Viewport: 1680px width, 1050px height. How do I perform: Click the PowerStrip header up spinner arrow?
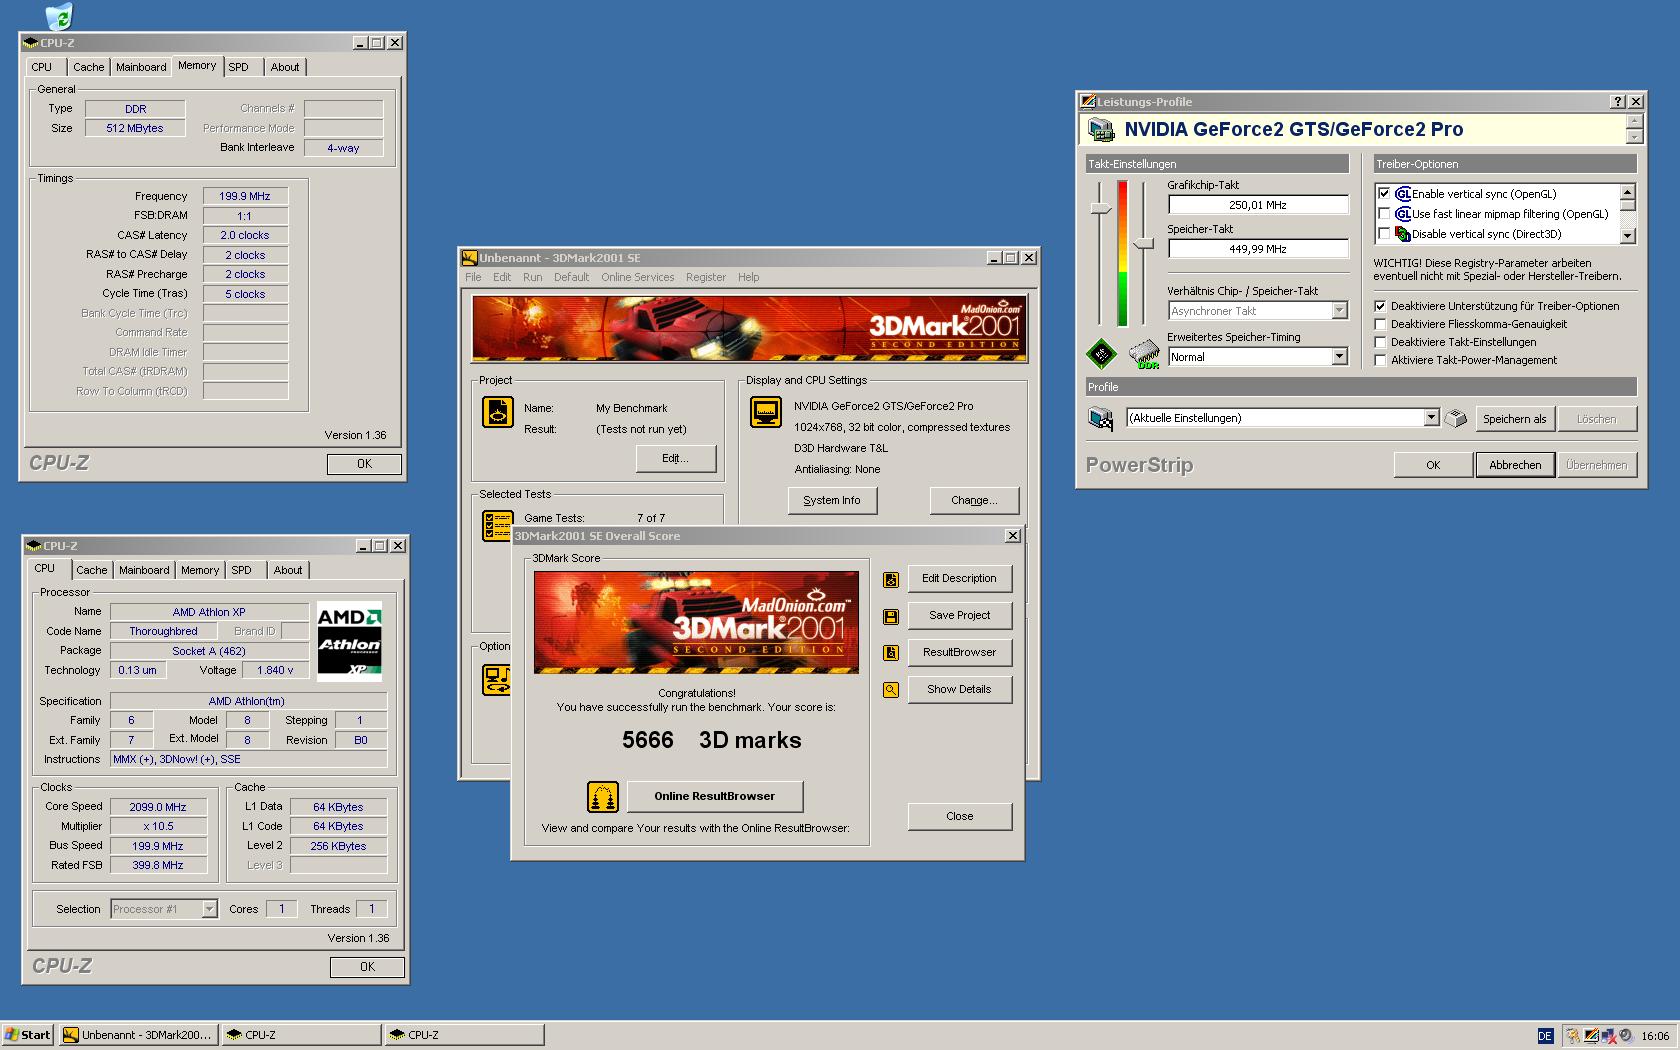[1634, 122]
